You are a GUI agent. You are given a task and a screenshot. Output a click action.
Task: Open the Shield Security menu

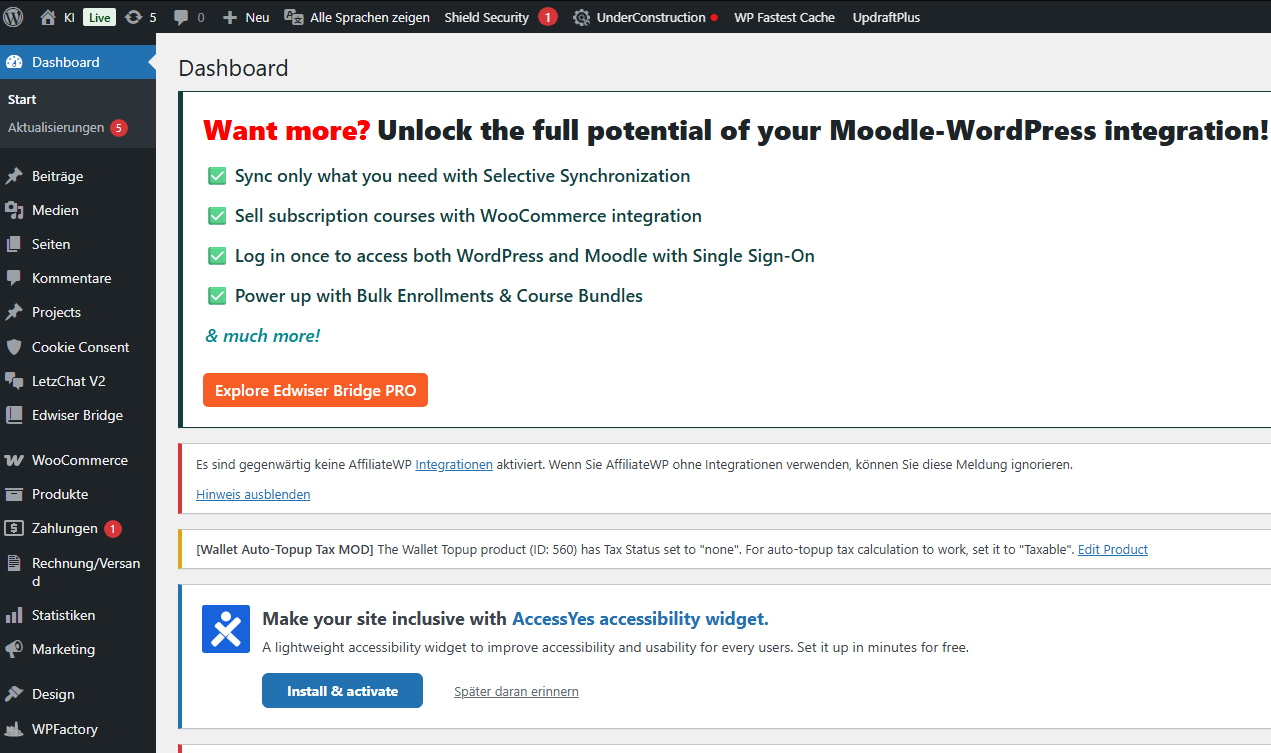(x=487, y=17)
